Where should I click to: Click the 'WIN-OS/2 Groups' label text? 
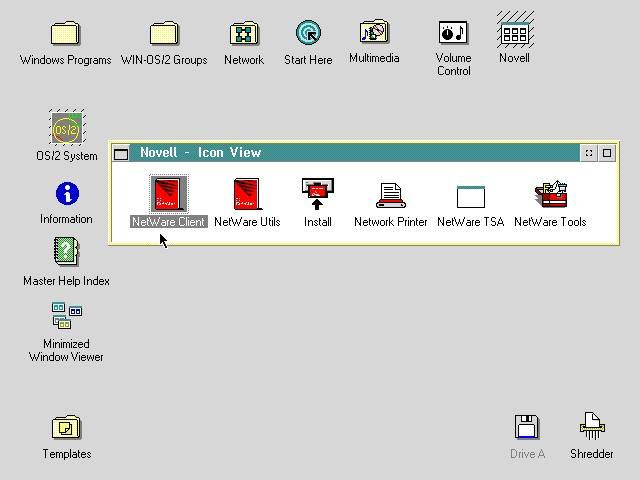pyautogui.click(x=164, y=60)
